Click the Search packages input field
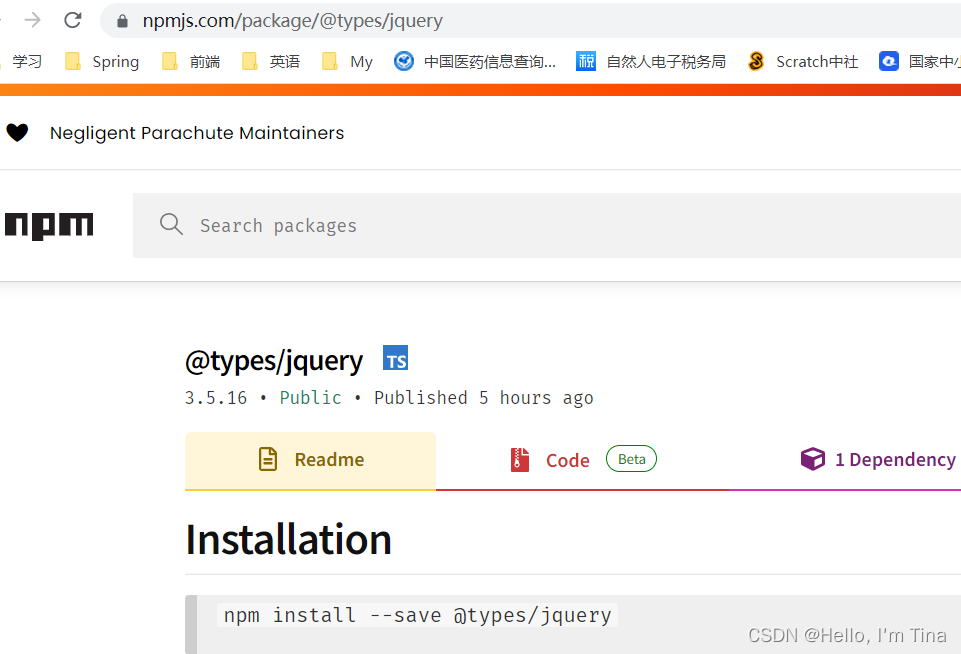Screen dimensions: 961x654 point(400,224)
